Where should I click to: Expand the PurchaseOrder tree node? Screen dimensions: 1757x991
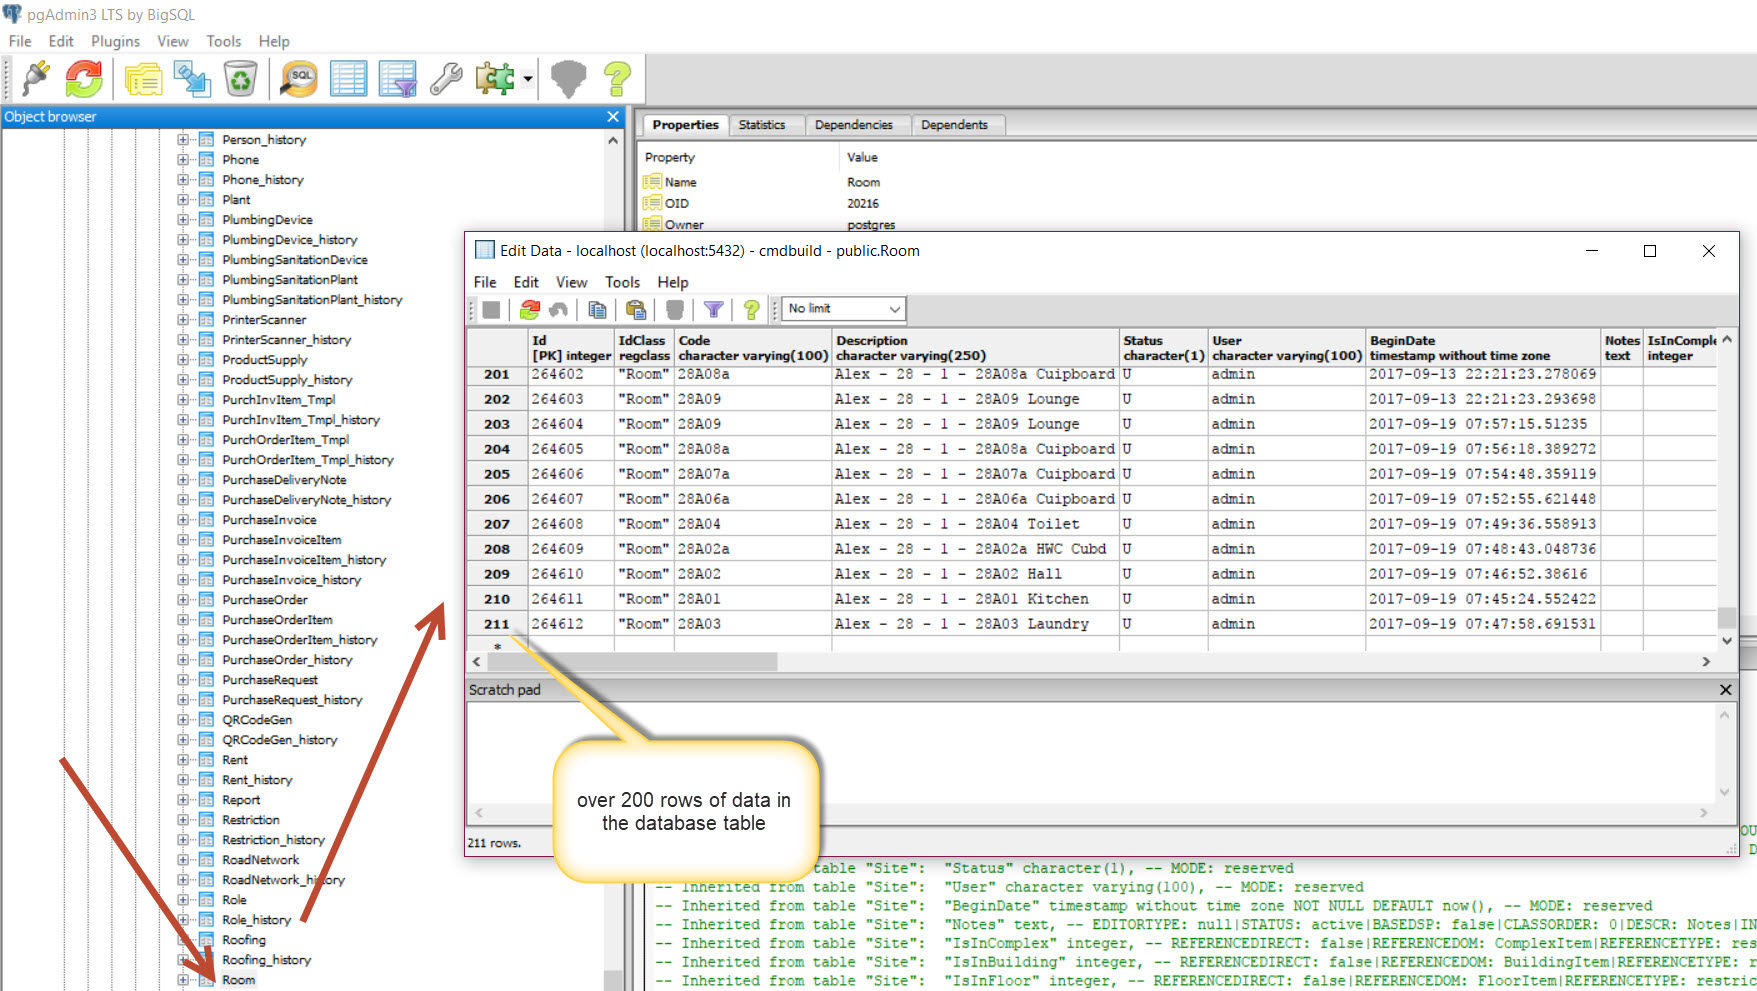(183, 600)
